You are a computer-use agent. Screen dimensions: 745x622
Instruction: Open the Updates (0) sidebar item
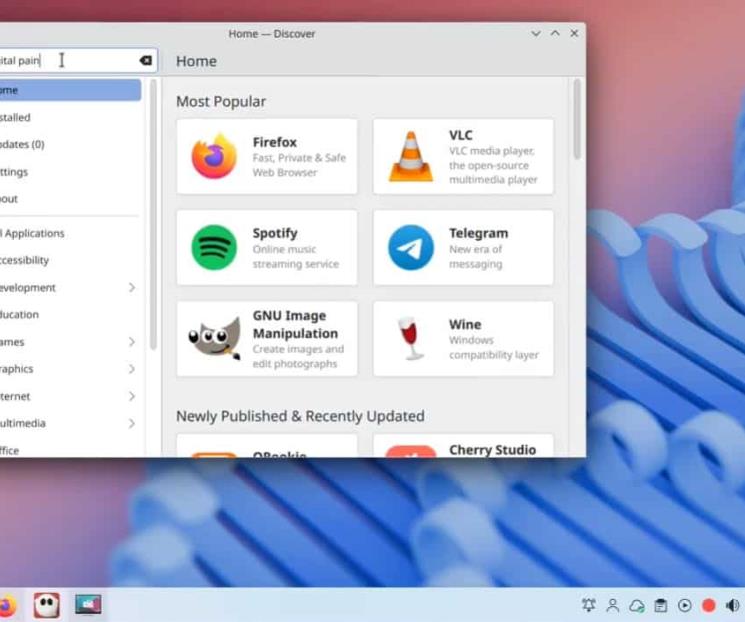point(70,144)
